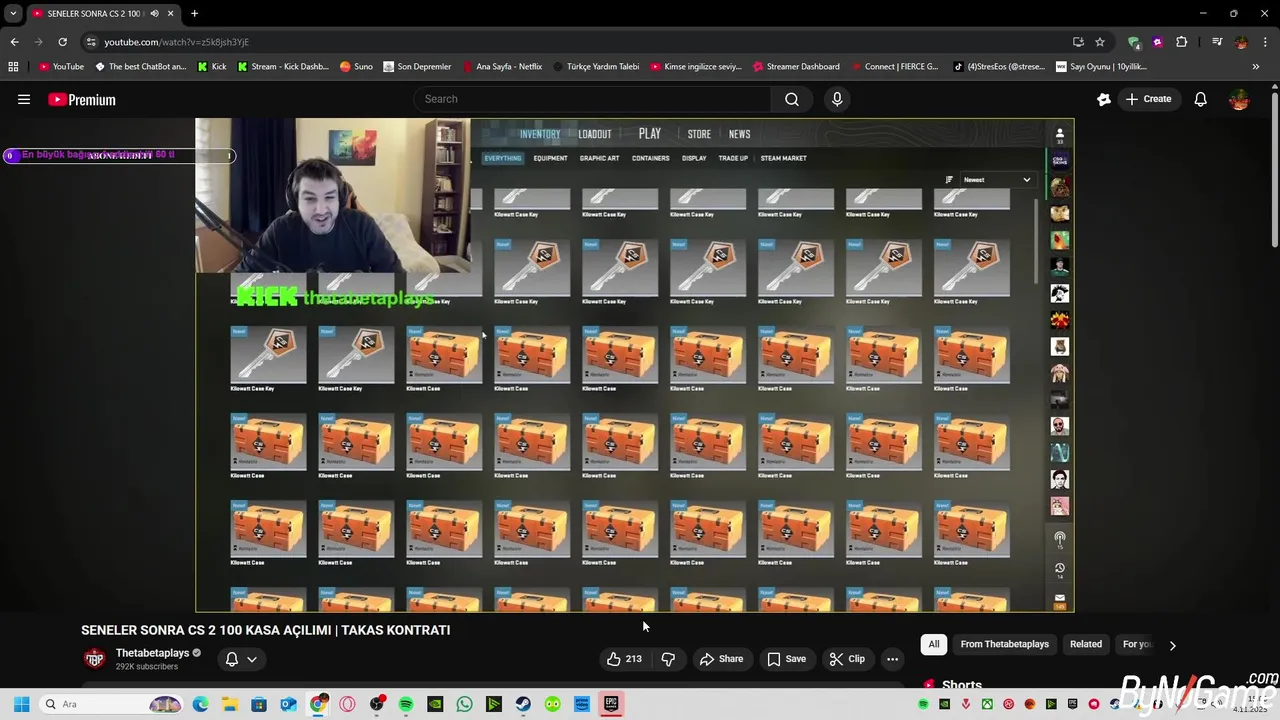The width and height of the screenshot is (1280, 720).
Task: Like the video with the 213 thumbs-up
Action: click(624, 659)
